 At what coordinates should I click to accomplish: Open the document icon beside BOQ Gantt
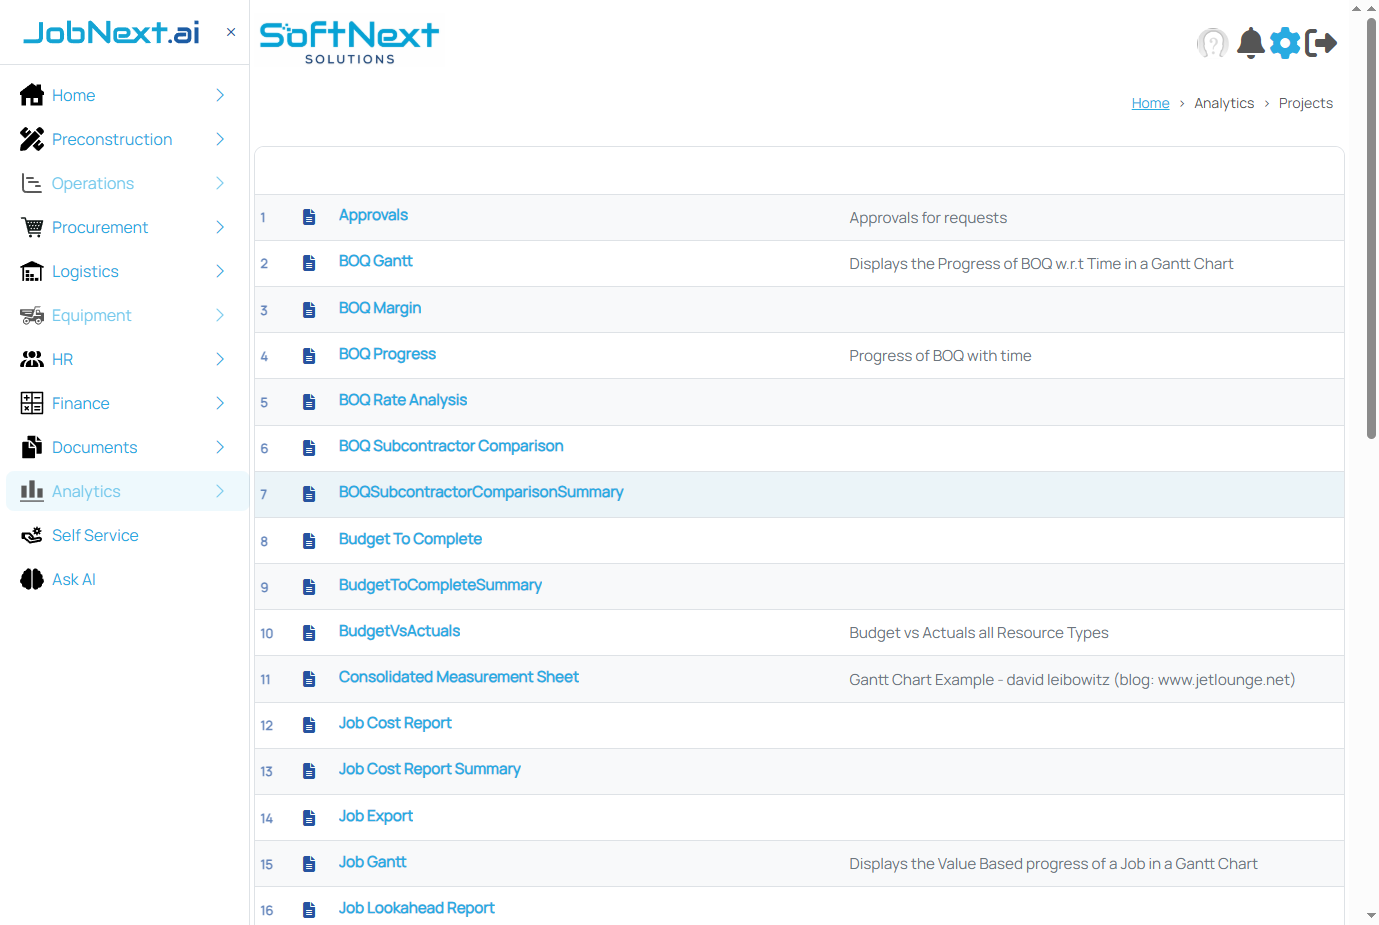308,263
